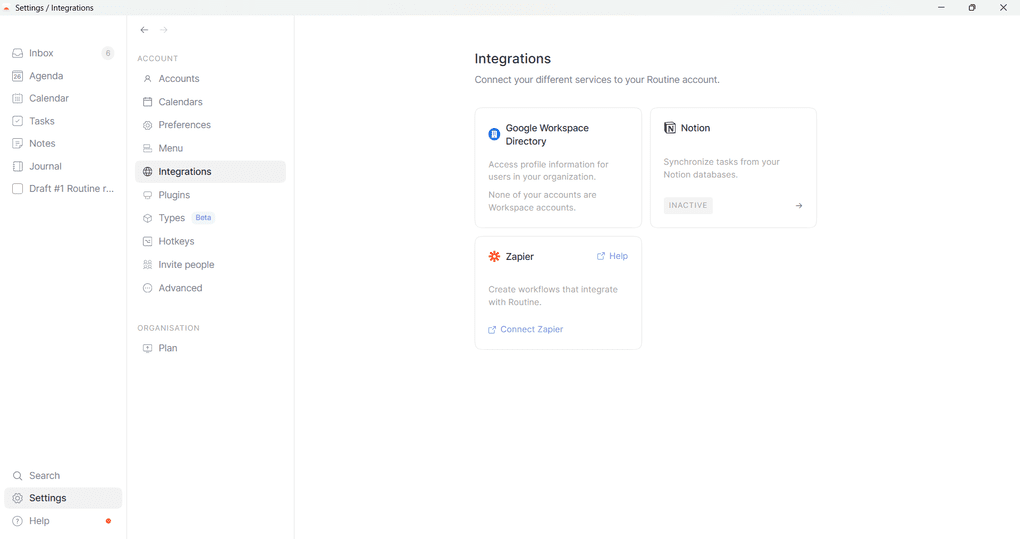Image resolution: width=1020 pixels, height=539 pixels.
Task: Click the Calendar grid icon
Action: click(x=18, y=98)
